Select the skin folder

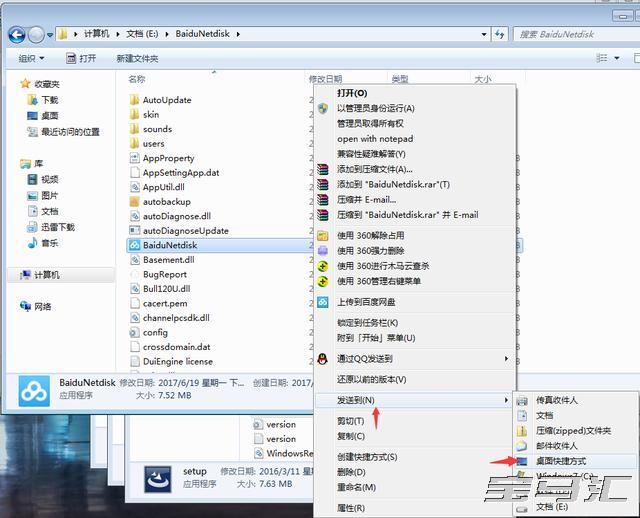tap(151, 115)
